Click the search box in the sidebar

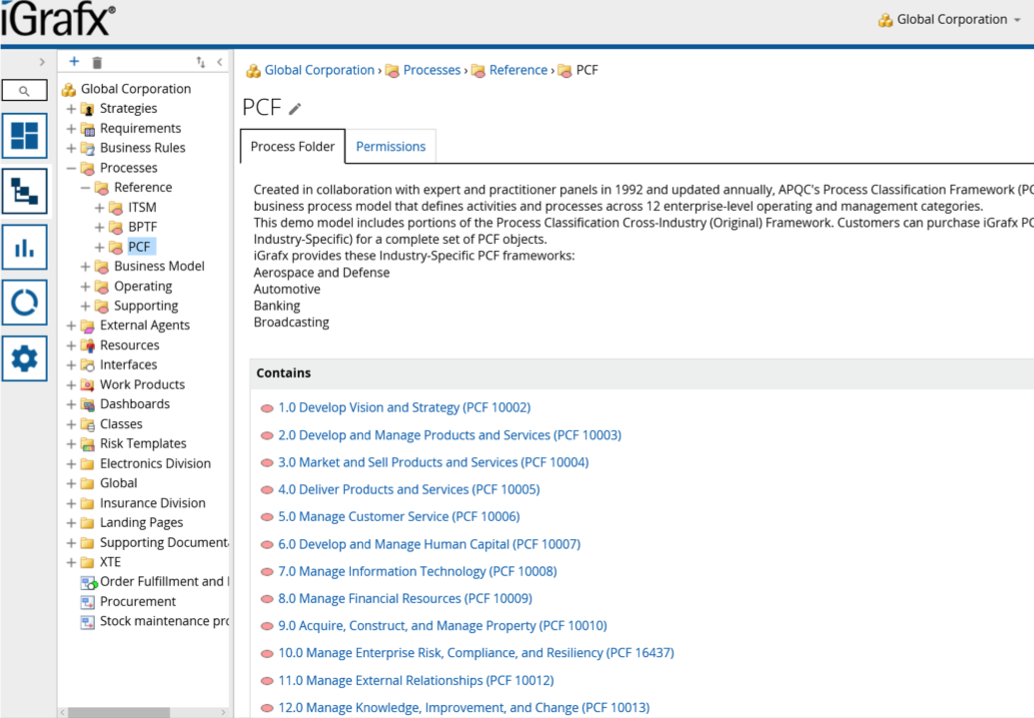24,90
